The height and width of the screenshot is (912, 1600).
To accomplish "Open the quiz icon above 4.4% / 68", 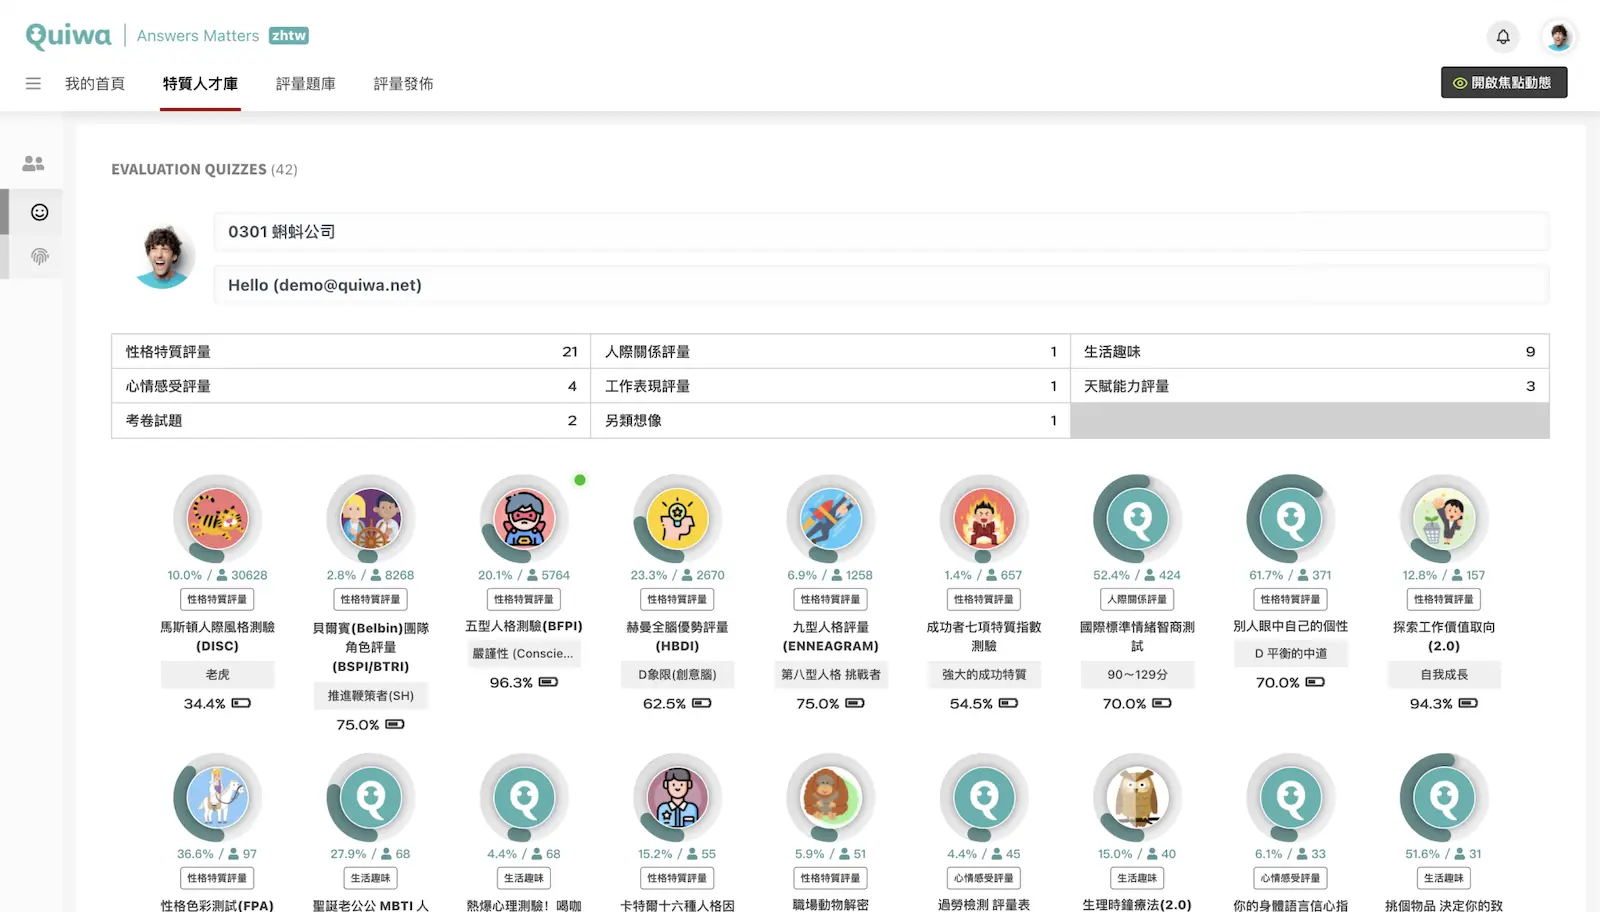I will pyautogui.click(x=524, y=798).
